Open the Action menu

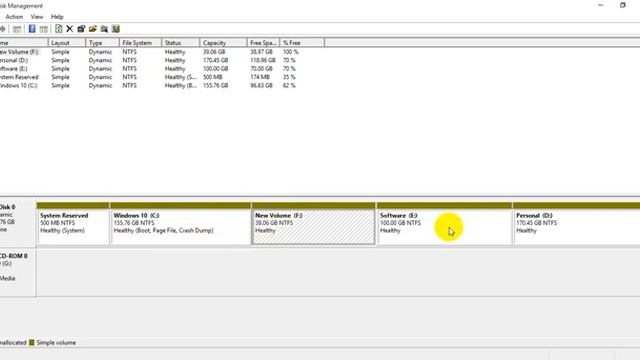[14, 17]
